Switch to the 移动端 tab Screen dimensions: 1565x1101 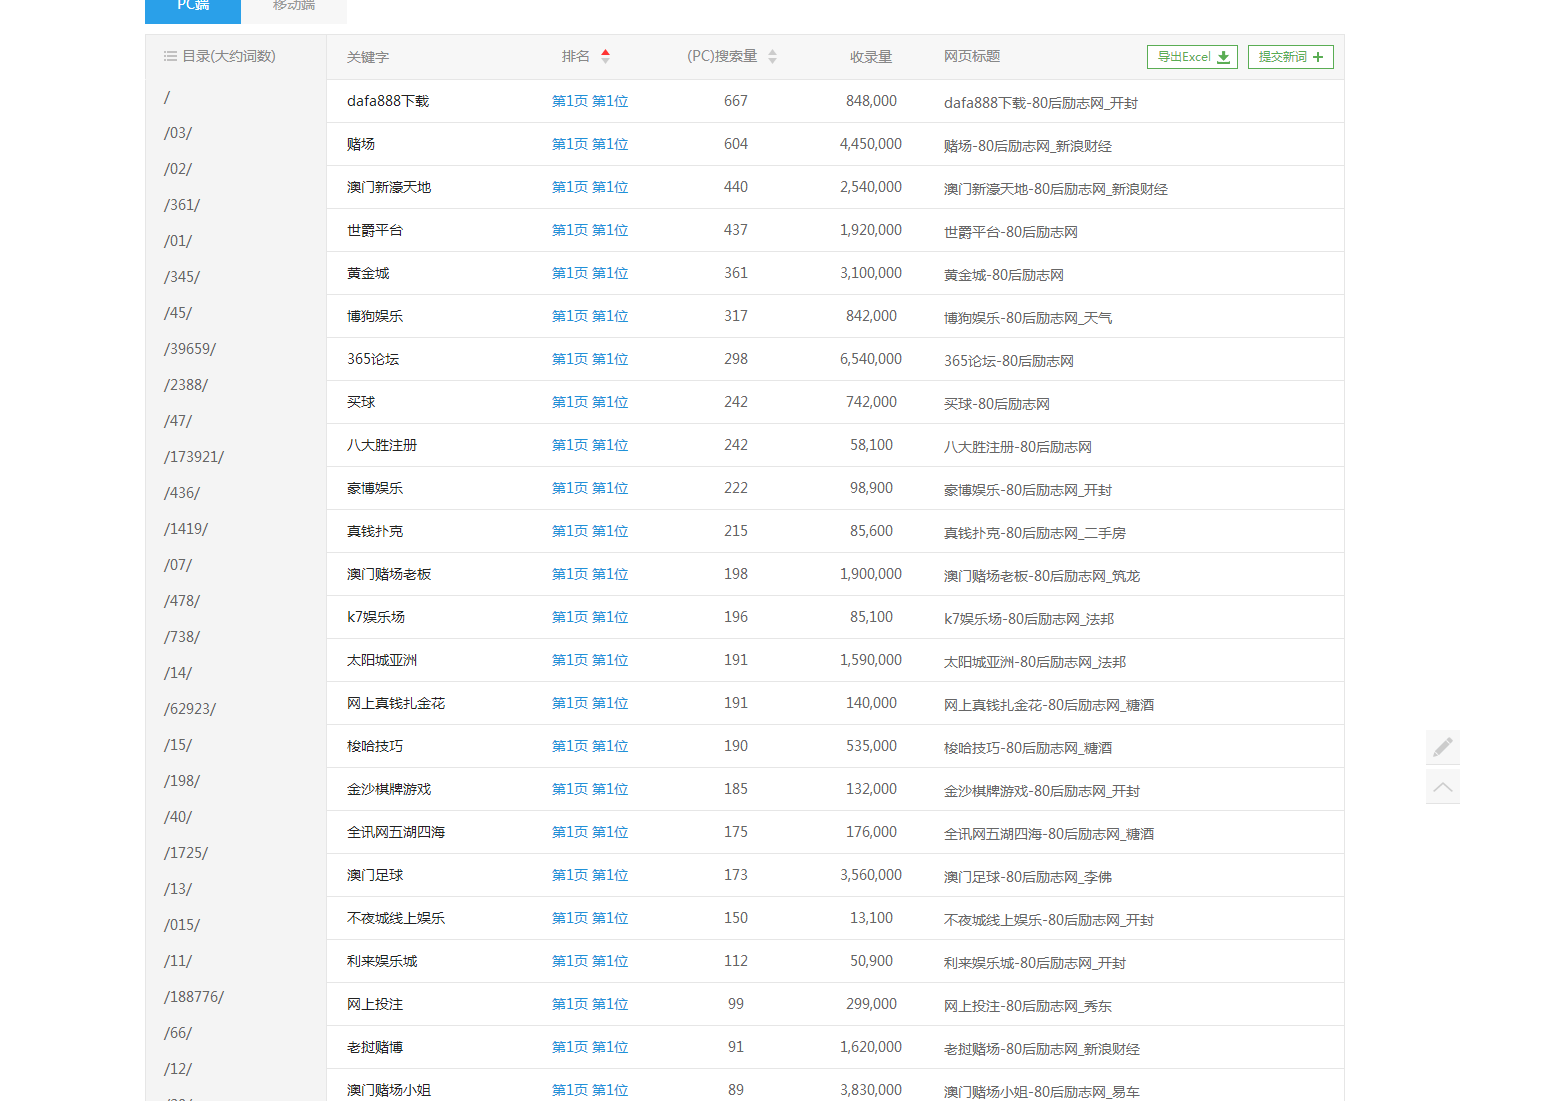(295, 8)
